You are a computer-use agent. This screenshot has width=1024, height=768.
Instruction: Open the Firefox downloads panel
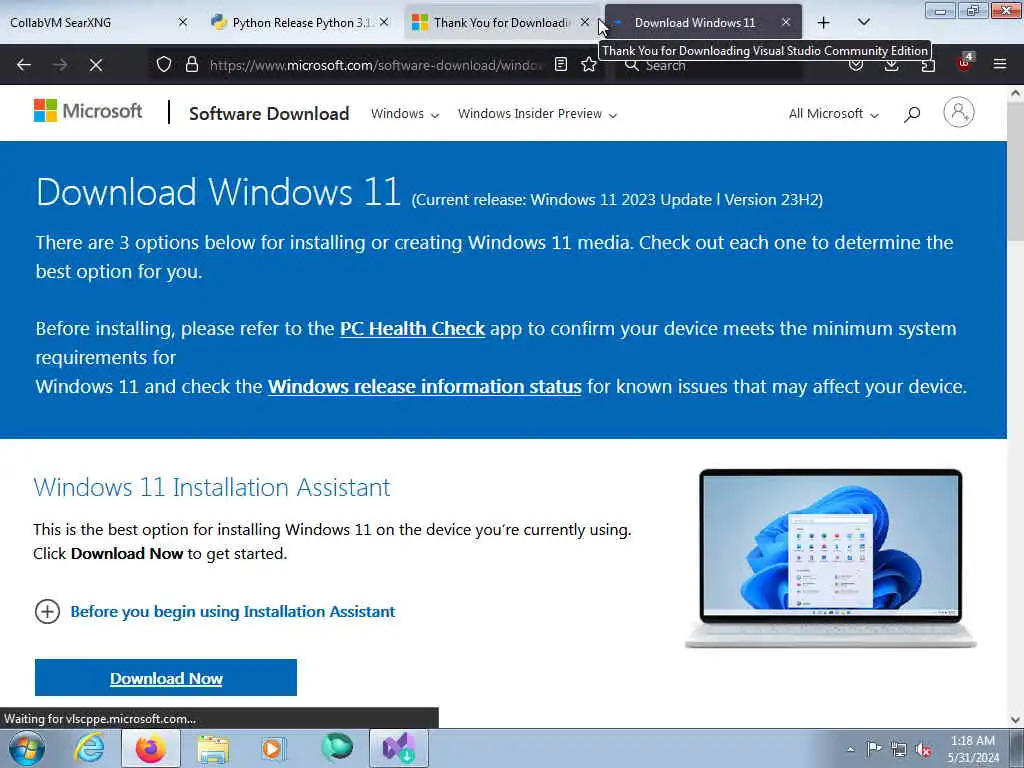click(891, 67)
